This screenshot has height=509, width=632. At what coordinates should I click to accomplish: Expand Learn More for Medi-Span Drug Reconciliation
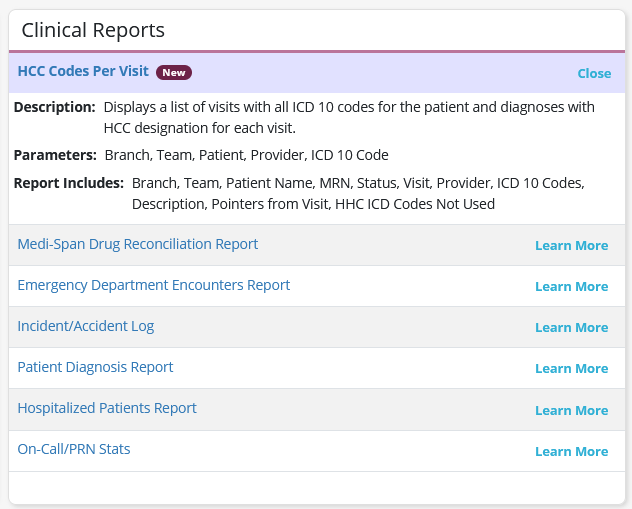pyautogui.click(x=571, y=246)
